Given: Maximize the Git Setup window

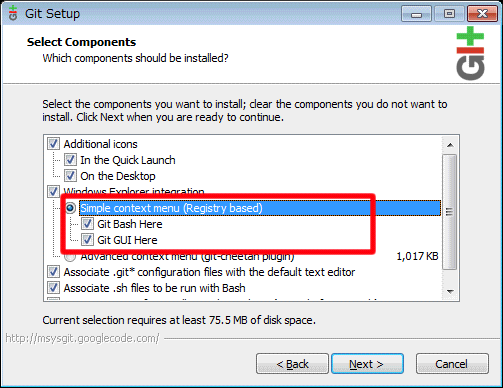Looking at the screenshot, I should (x=449, y=14).
